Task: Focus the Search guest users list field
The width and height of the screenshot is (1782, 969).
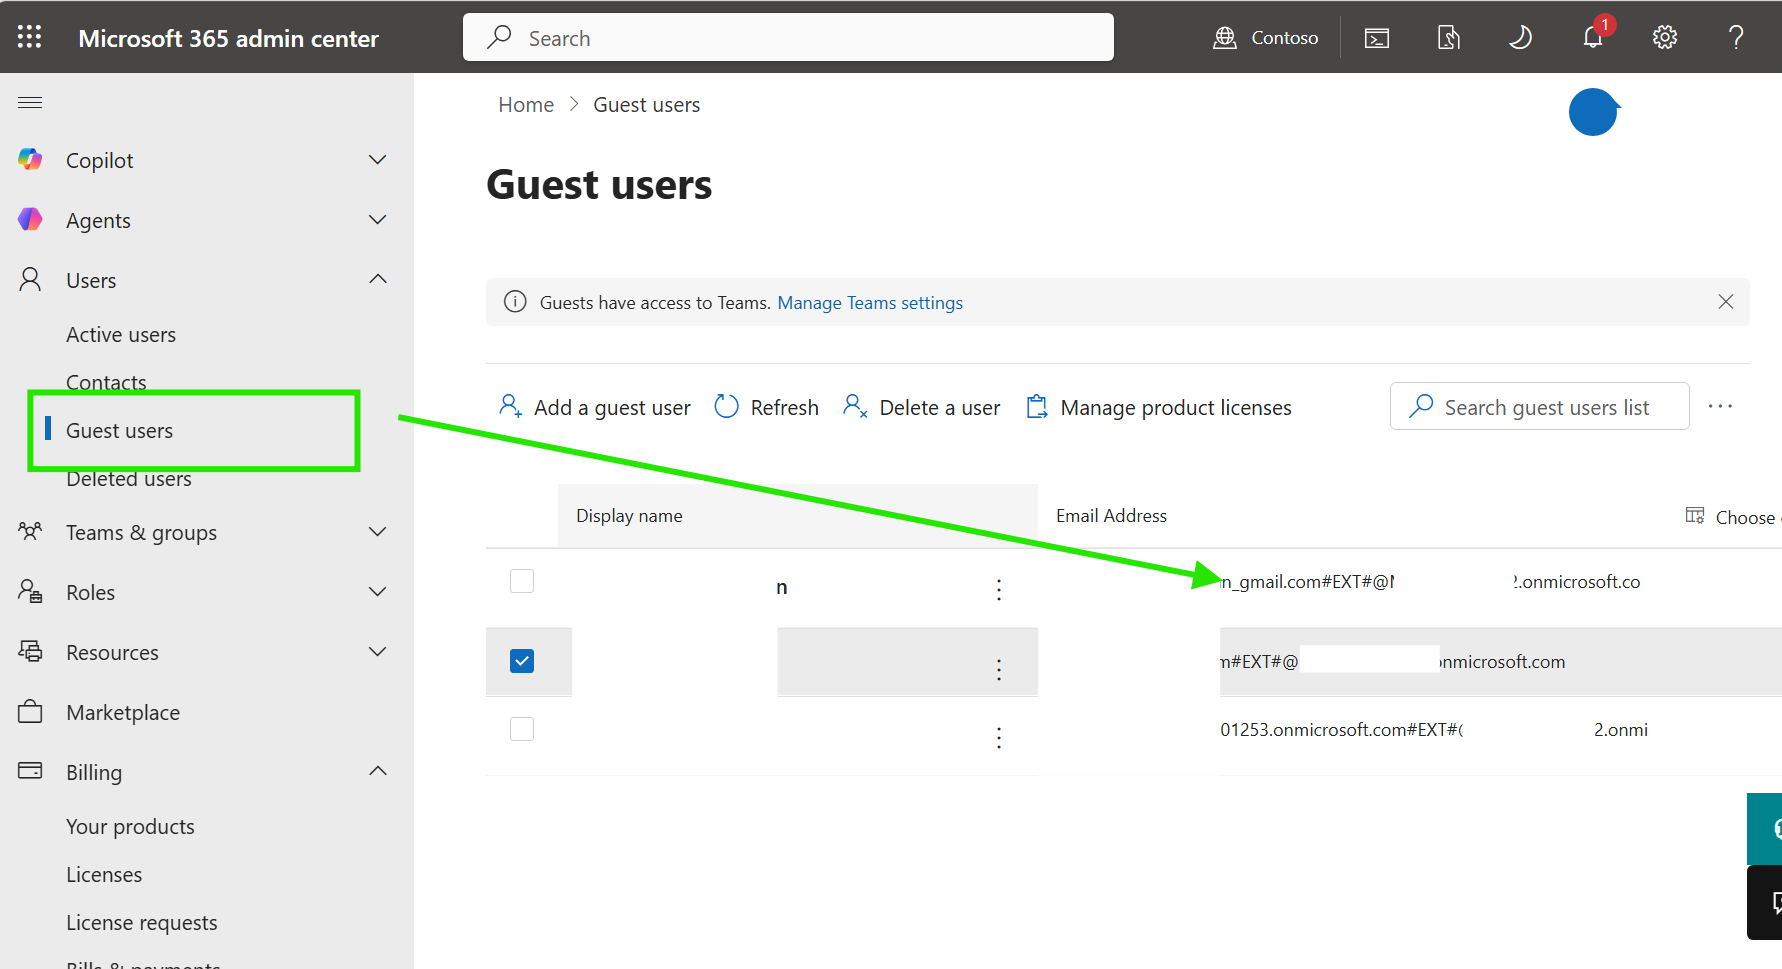Action: click(x=1540, y=406)
